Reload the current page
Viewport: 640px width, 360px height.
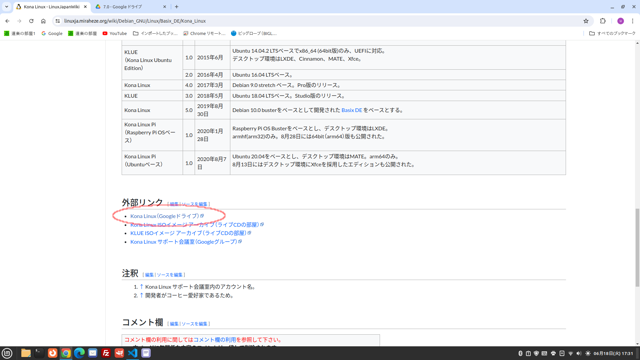click(31, 21)
